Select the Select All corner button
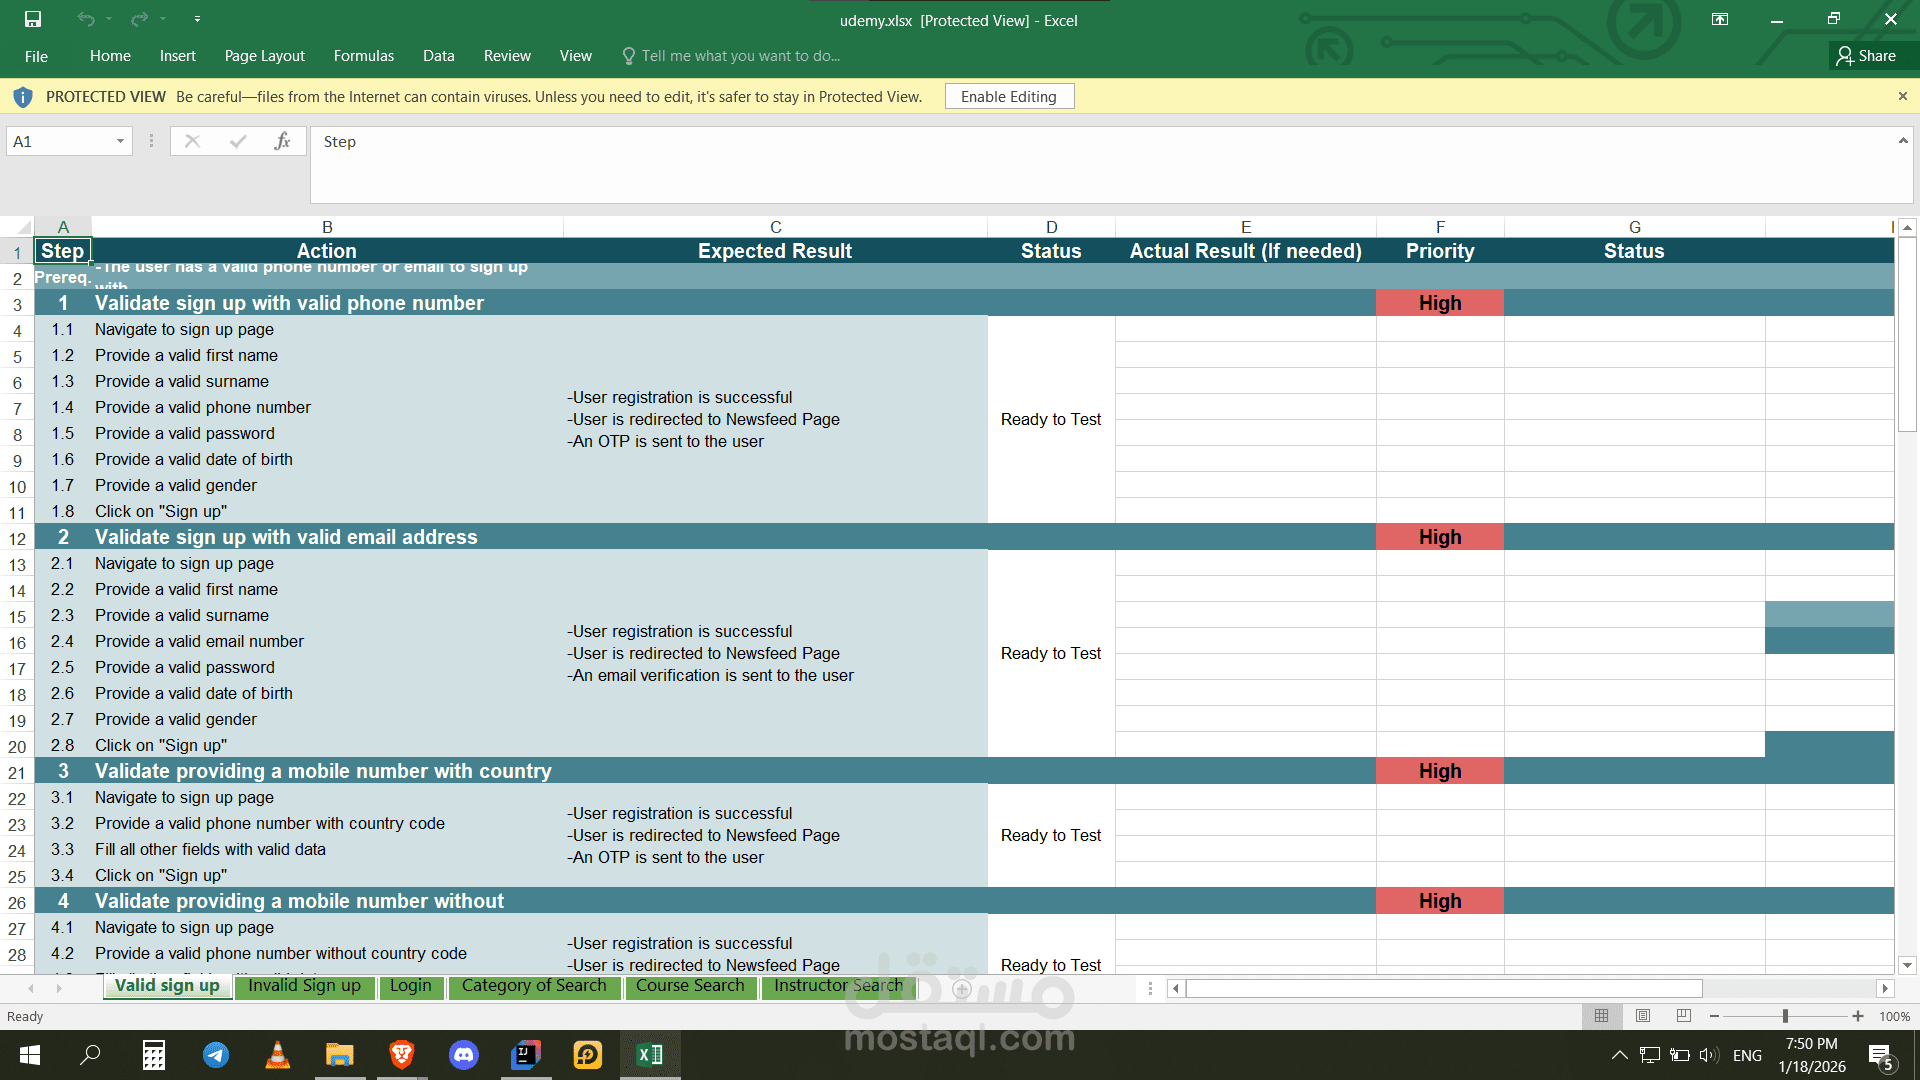 point(17,227)
